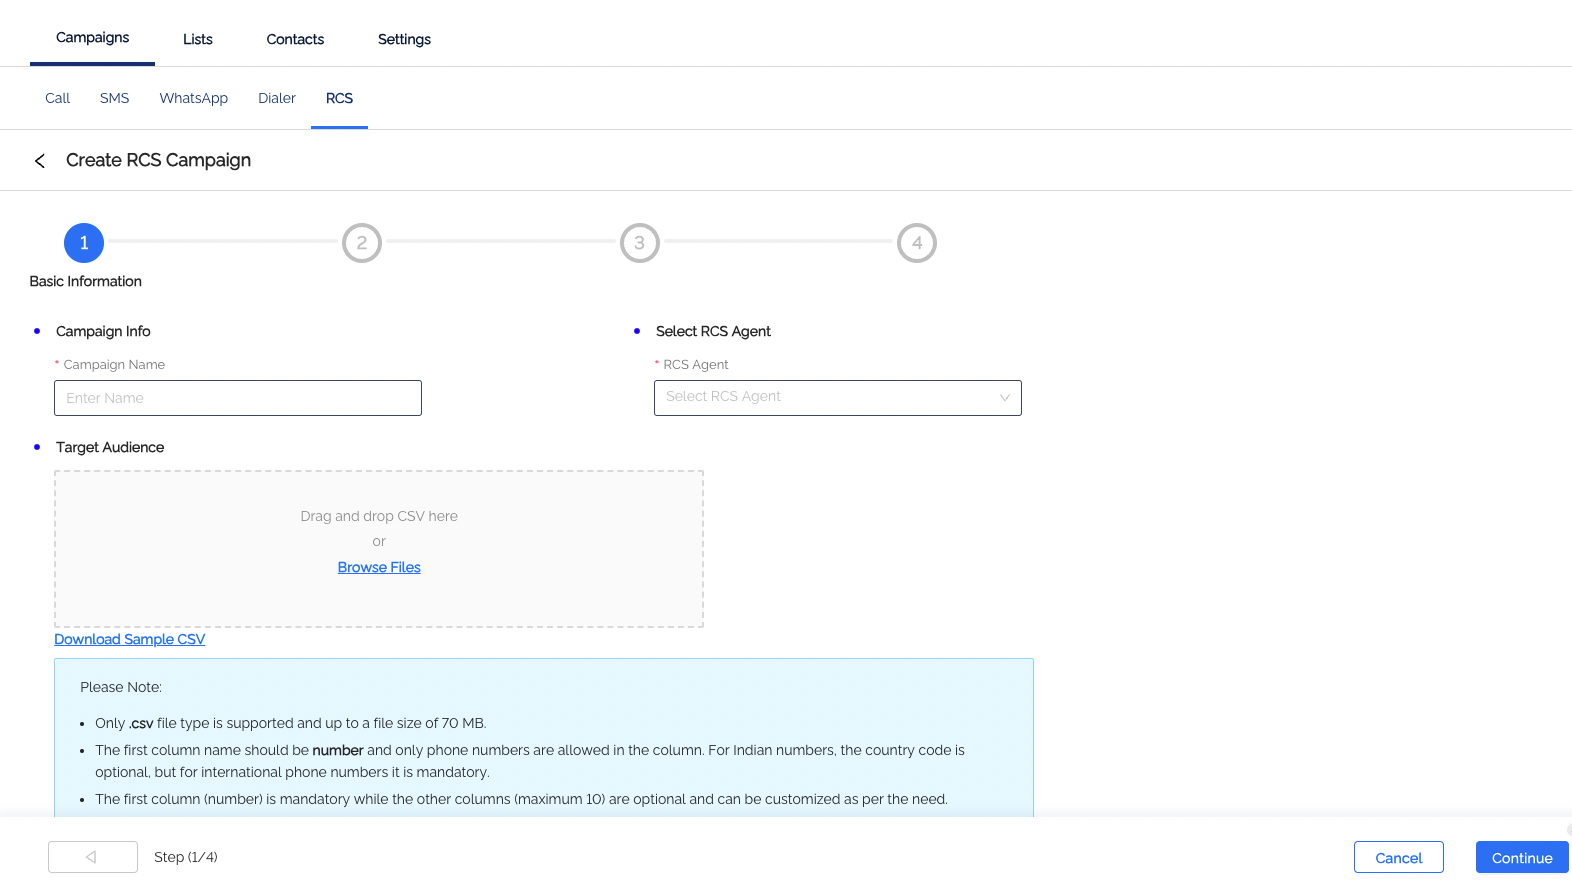Click the 'Basic Information' step label

coord(86,281)
